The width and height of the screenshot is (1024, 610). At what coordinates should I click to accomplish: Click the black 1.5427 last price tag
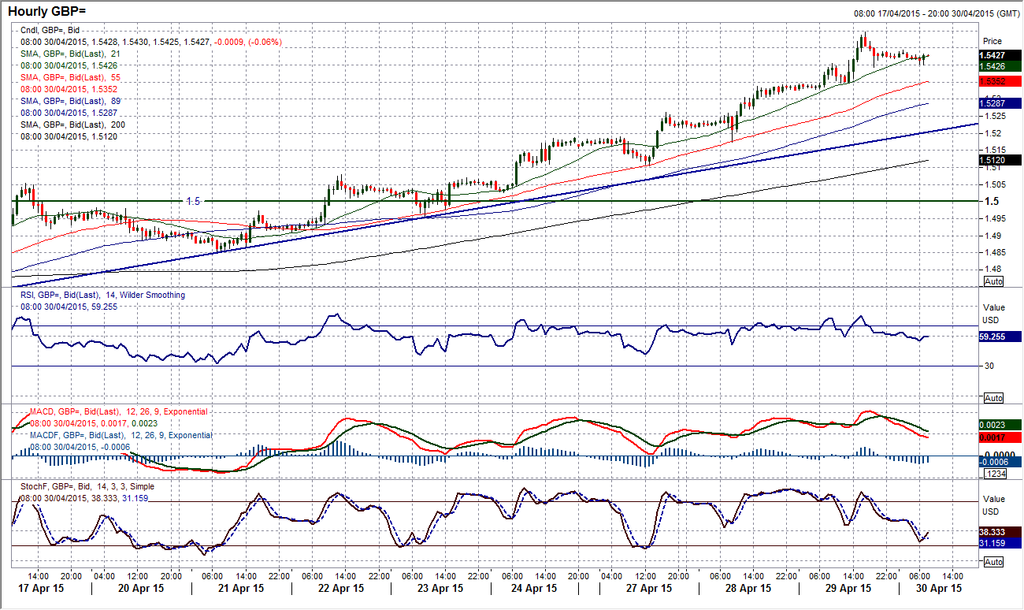click(1000, 56)
